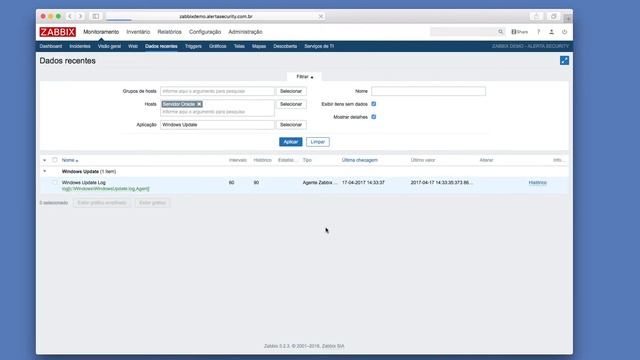
Task: Sort by Nome column
Action: 69,160
